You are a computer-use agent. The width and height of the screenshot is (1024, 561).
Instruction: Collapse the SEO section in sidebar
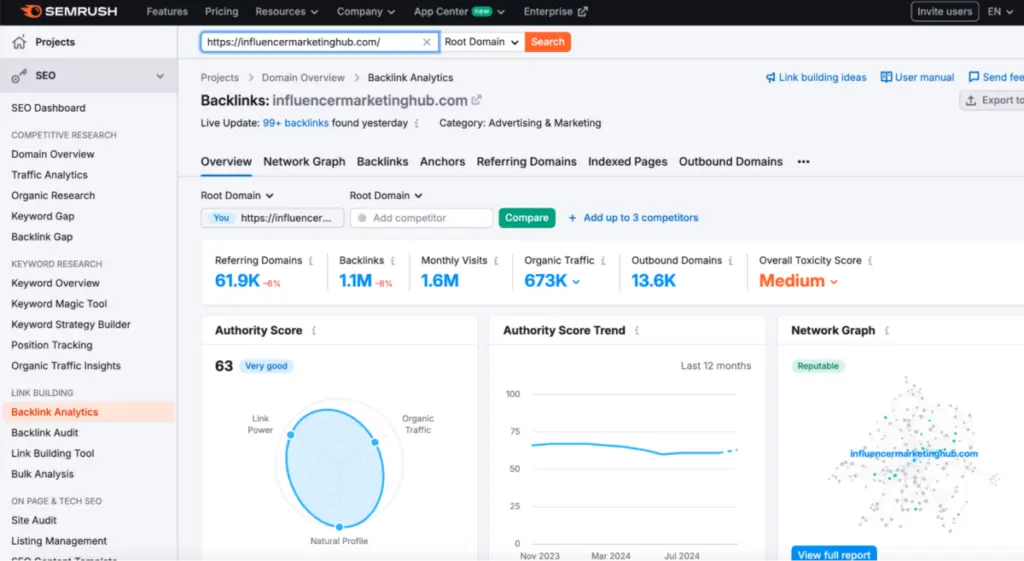pos(160,76)
